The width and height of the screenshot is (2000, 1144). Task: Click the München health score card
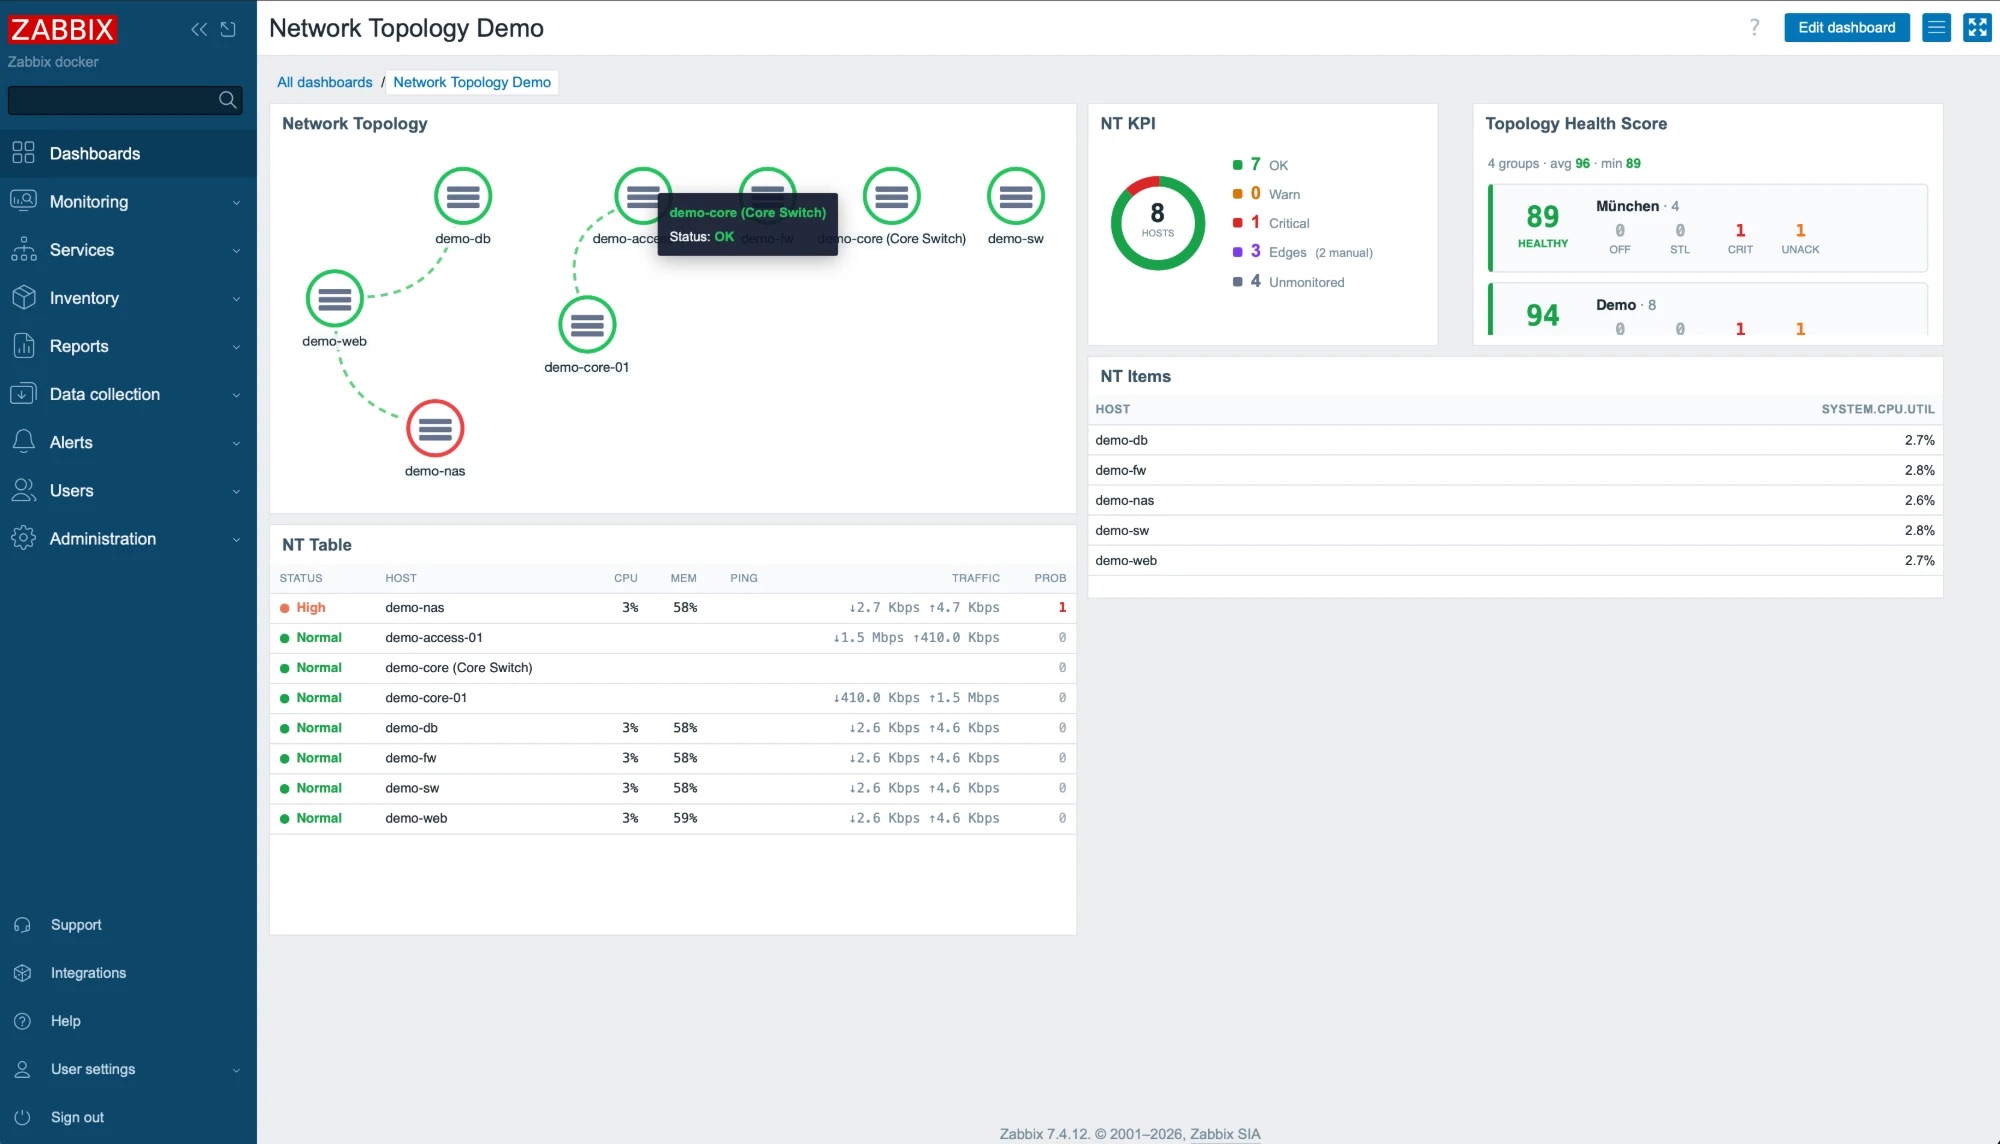(1708, 228)
